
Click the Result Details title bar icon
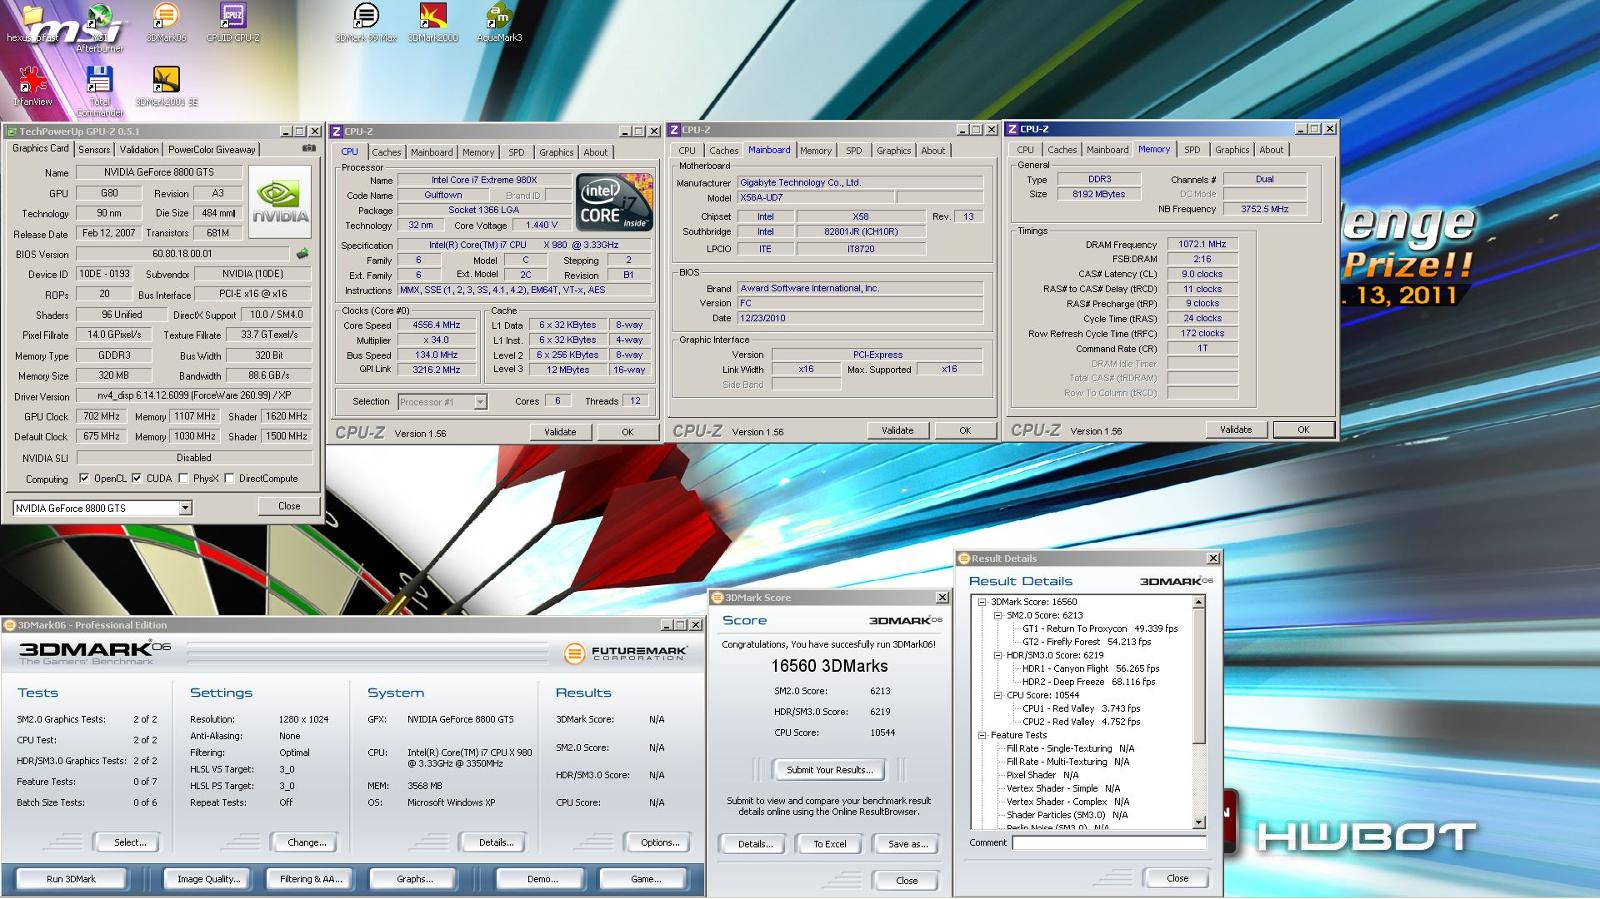(x=964, y=559)
